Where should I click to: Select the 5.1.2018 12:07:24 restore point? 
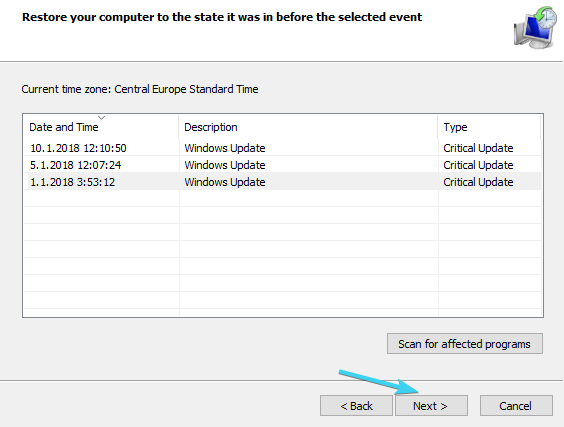click(282, 165)
